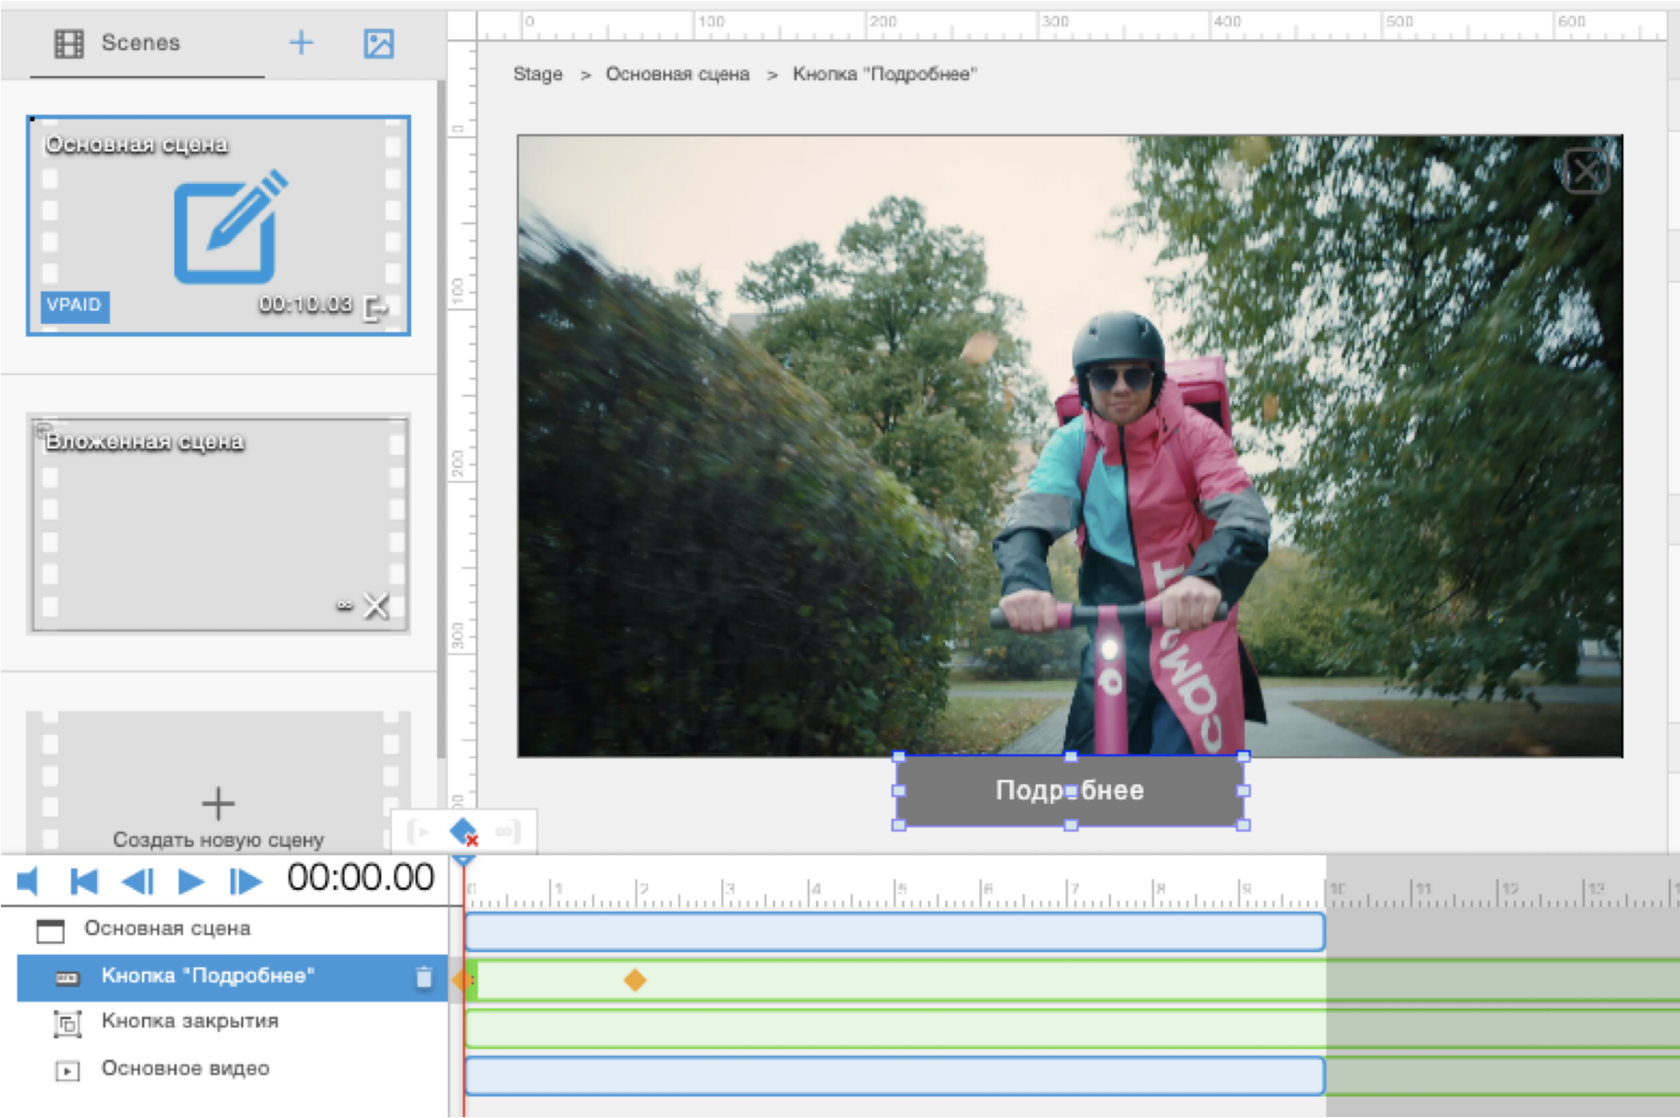Viewport: 1680px width, 1118px height.
Task: Click the edit pencil icon on Основная сцена
Action: point(231,227)
